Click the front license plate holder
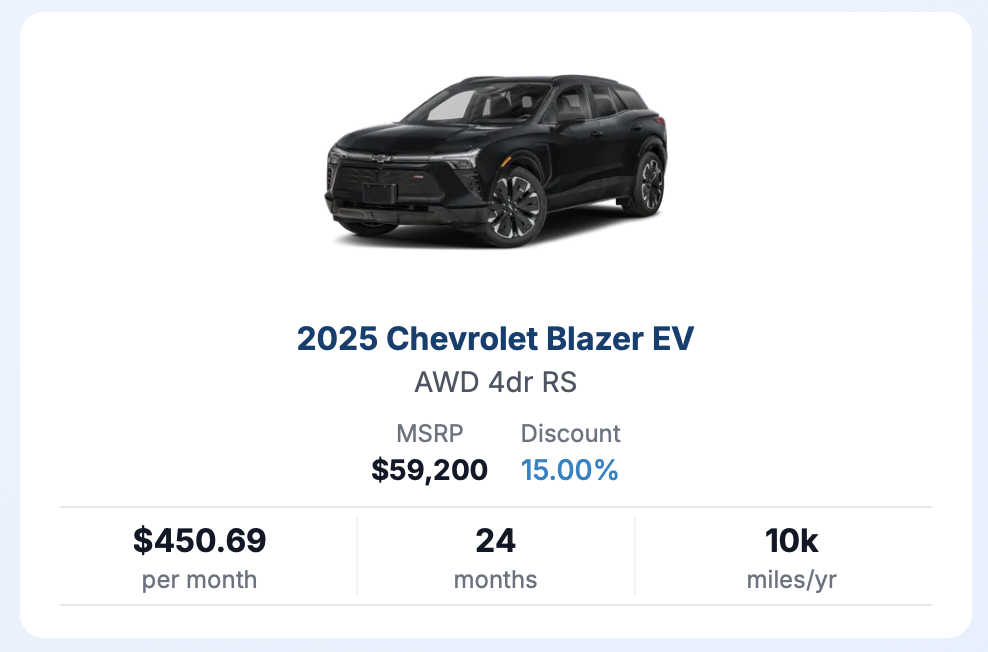 (380, 193)
